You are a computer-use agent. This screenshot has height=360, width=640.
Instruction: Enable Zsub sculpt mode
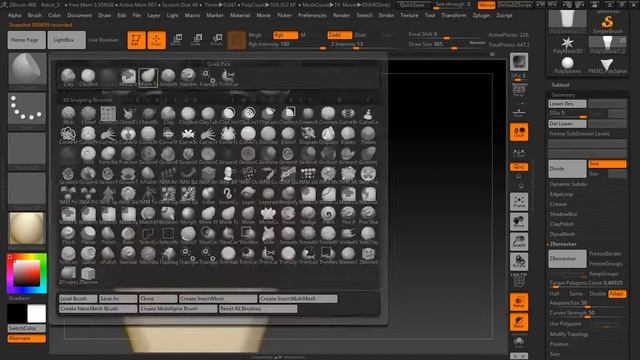point(360,35)
